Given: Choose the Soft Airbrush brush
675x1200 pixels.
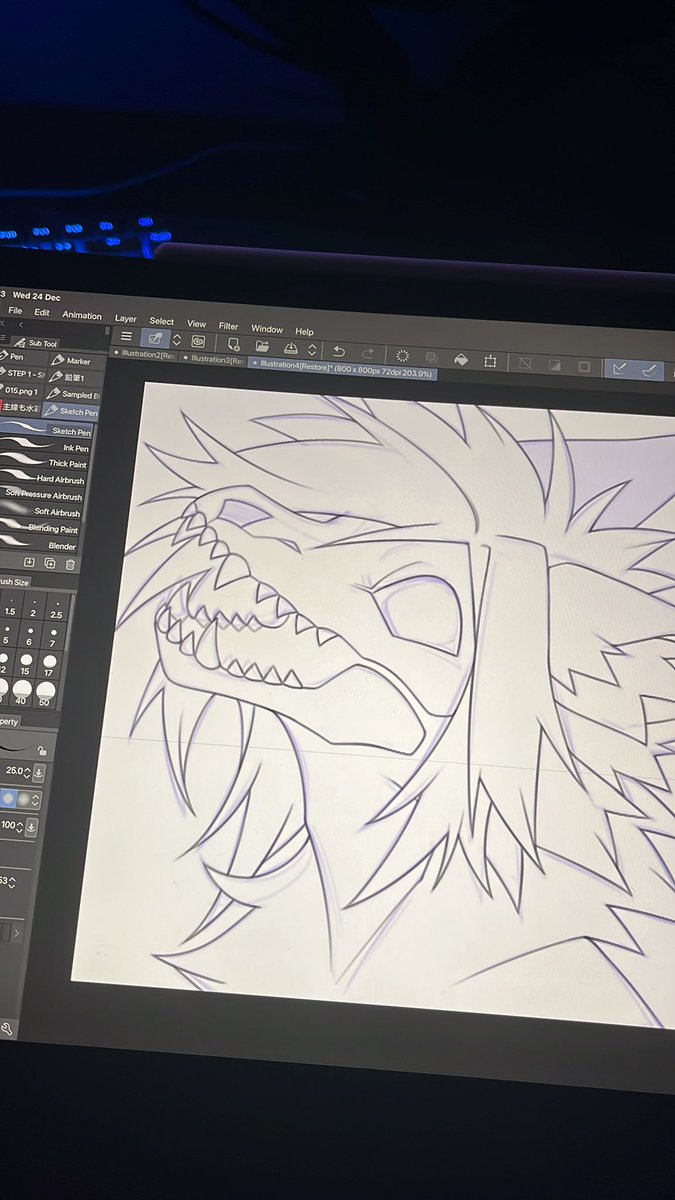Looking at the screenshot, I should click(x=42, y=512).
